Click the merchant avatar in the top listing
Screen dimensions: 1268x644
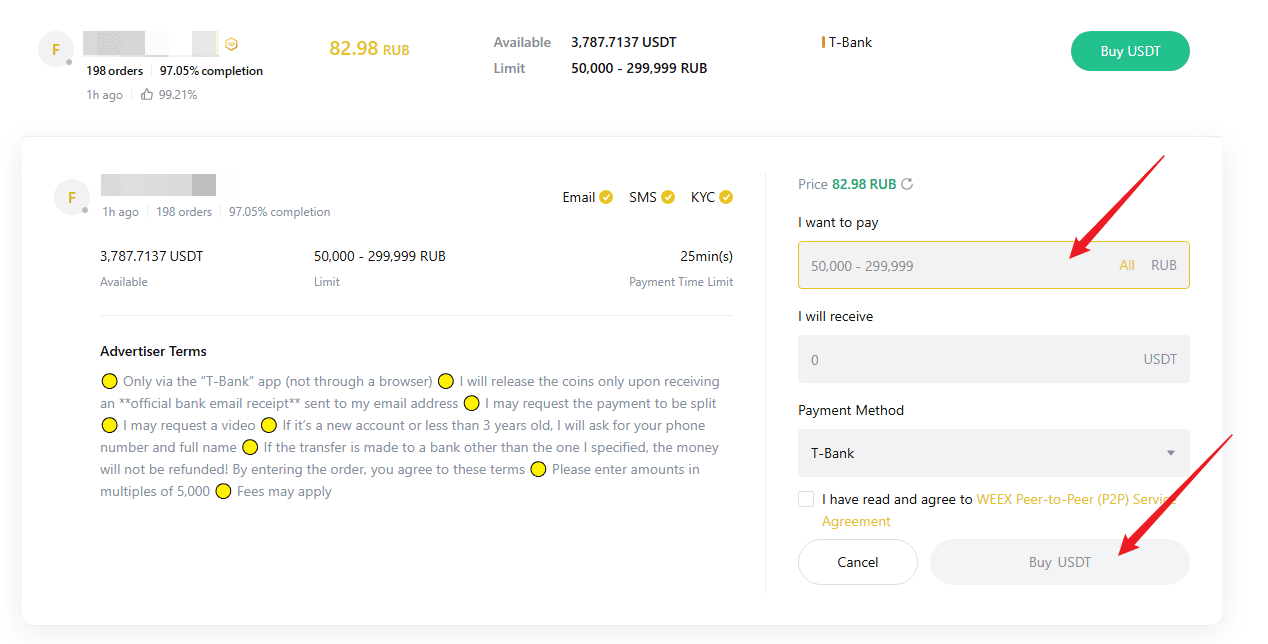pos(55,48)
